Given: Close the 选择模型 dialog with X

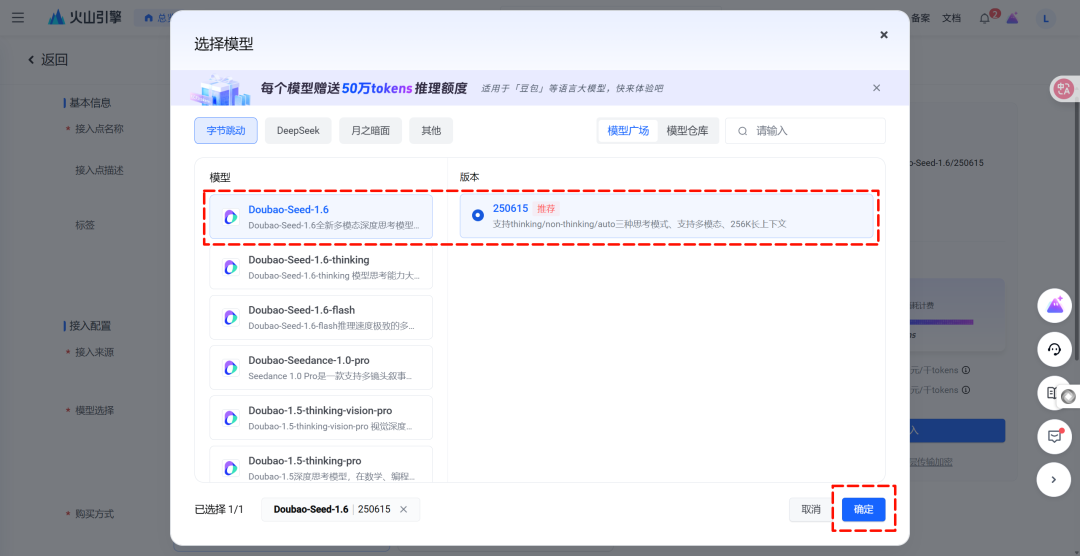Looking at the screenshot, I should pyautogui.click(x=884, y=35).
